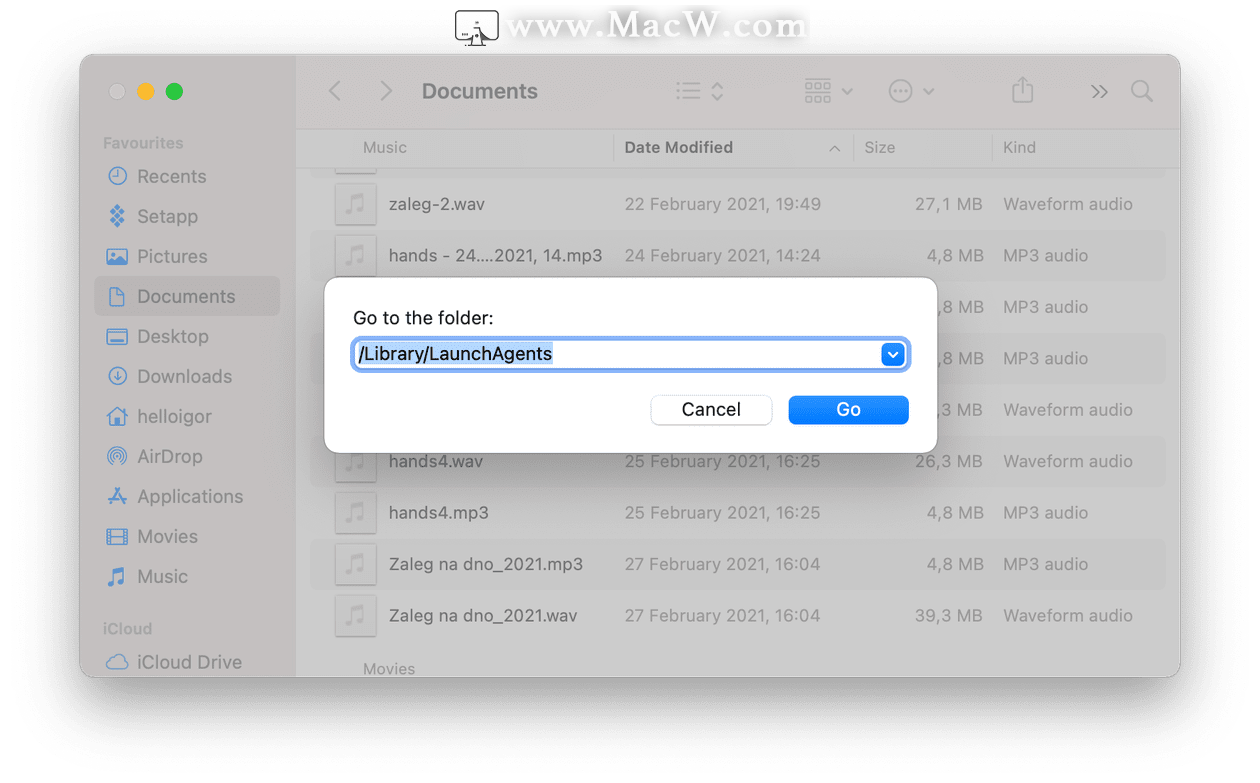Open the ellipsis action menu
The image size is (1260, 783).
pos(911,92)
